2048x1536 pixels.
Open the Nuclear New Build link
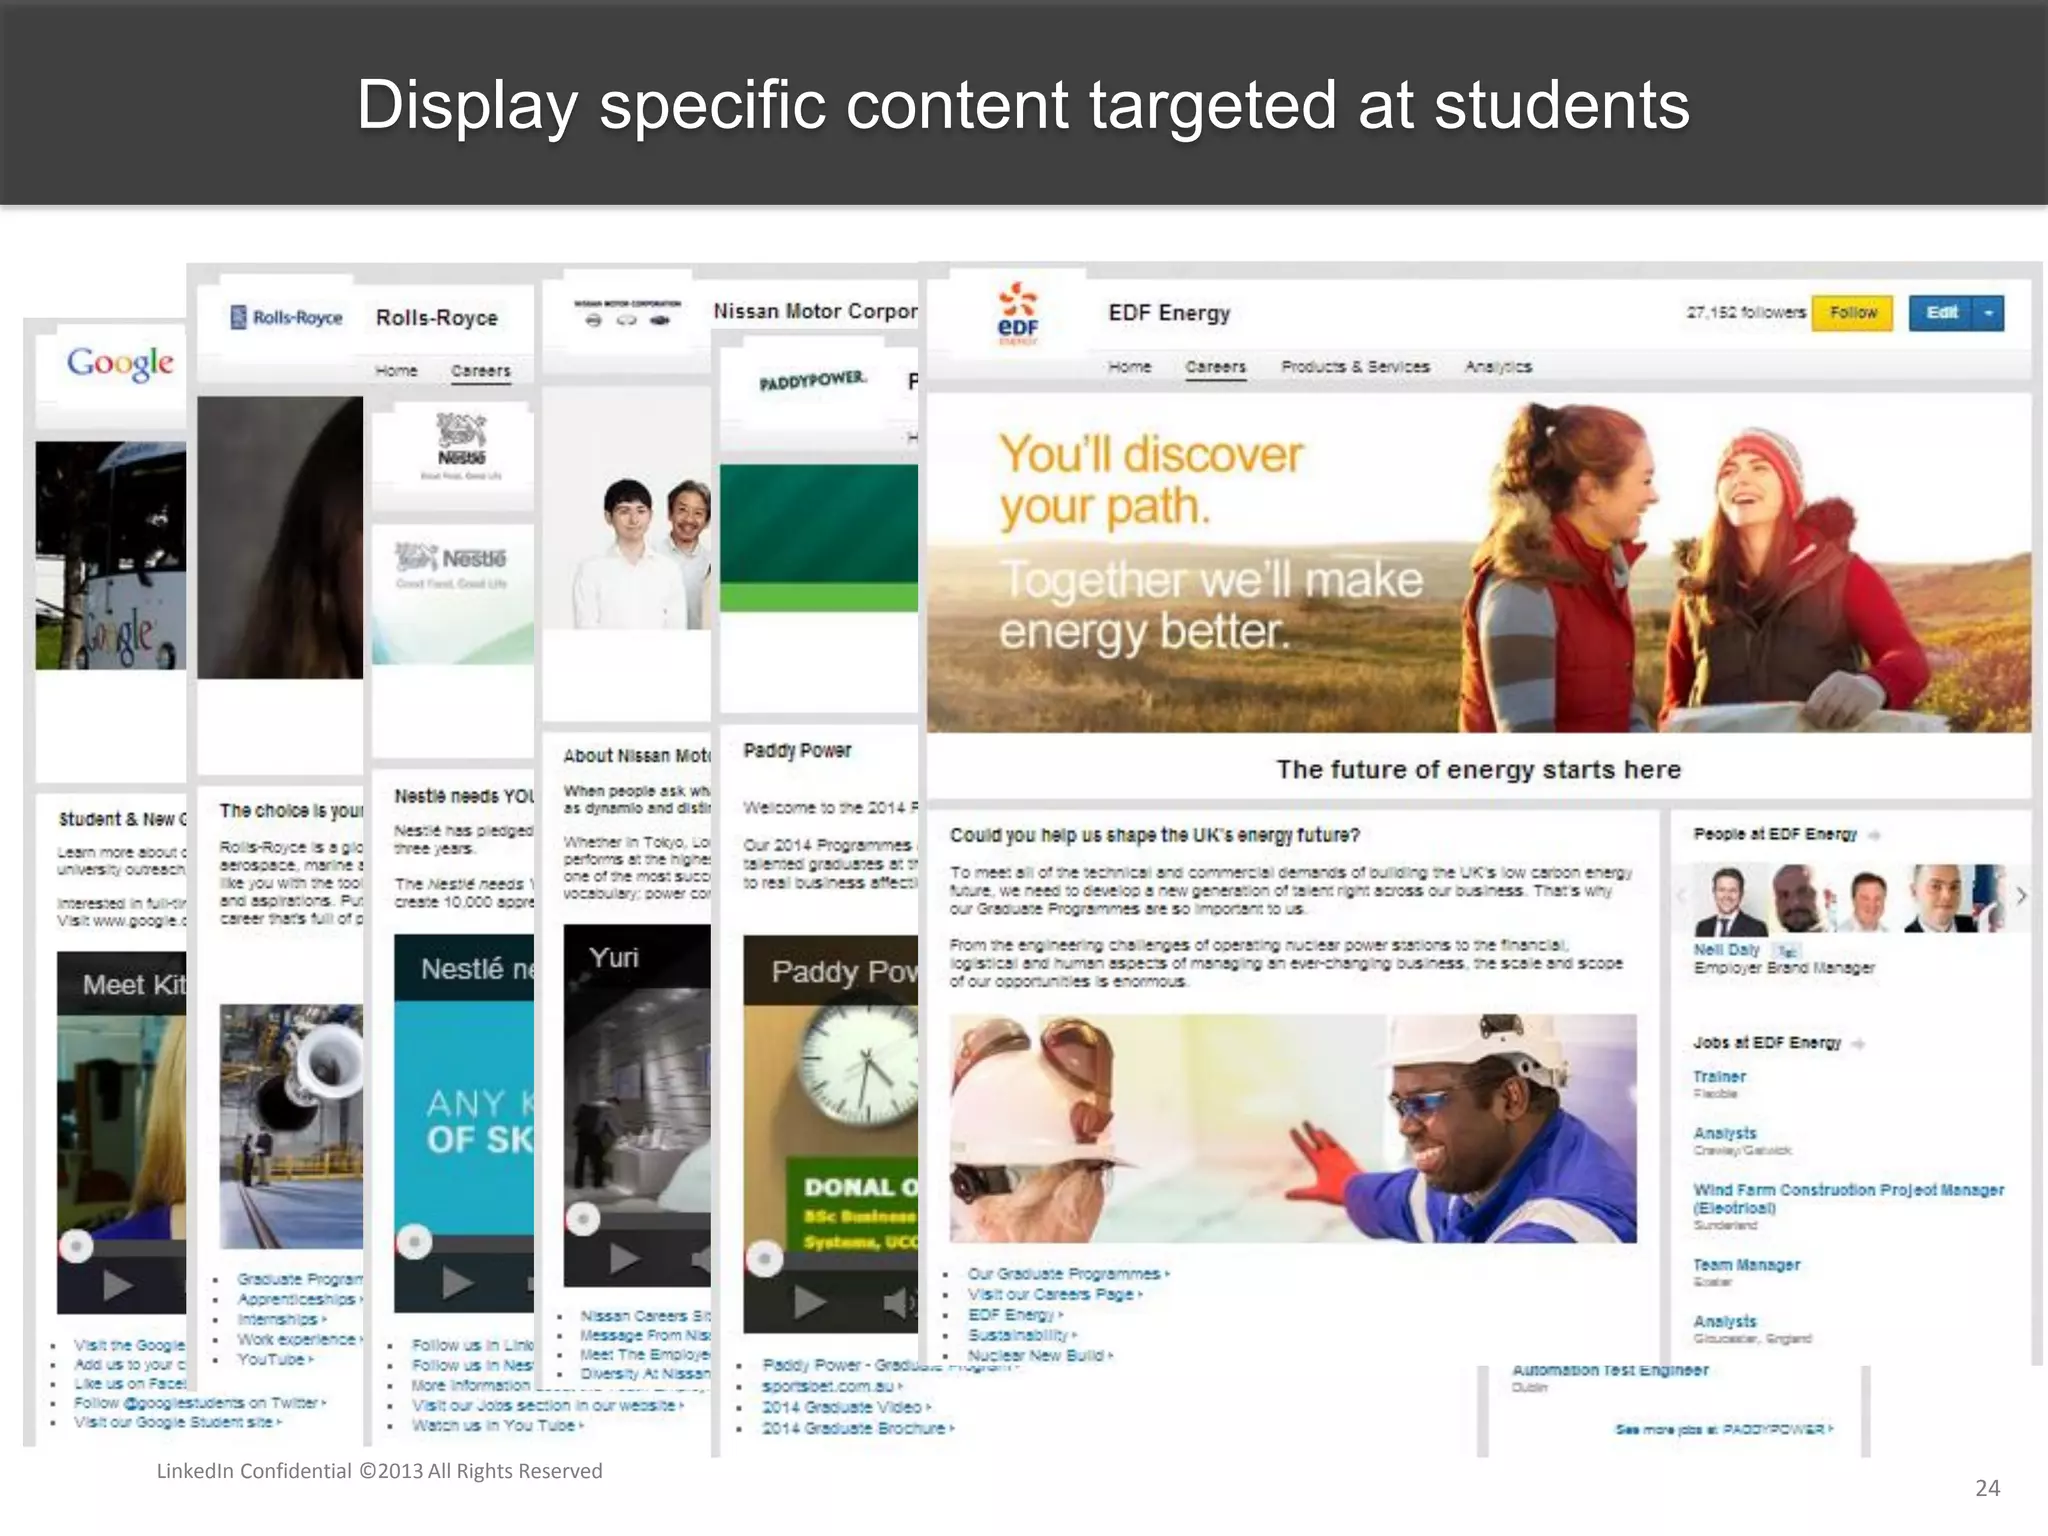tap(1039, 1356)
